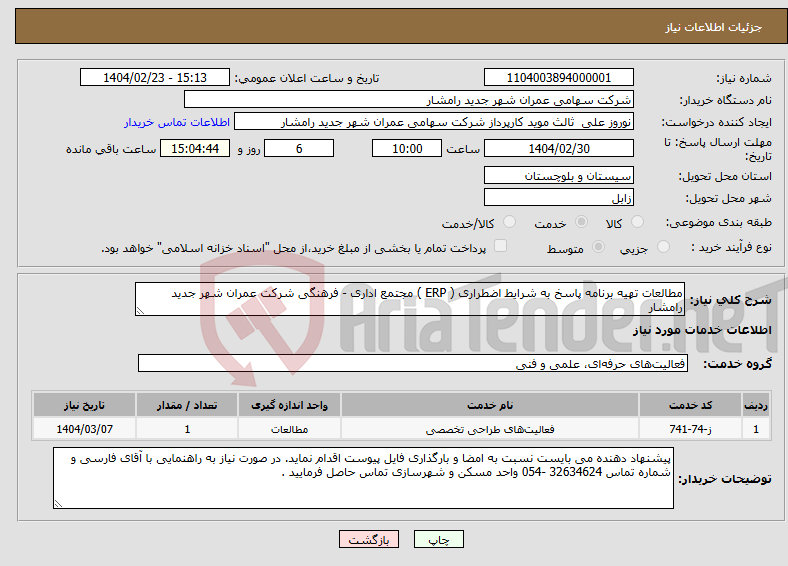Image resolution: width=788 pixels, height=566 pixels.
Task: Click the province field سیستان و بلوچستان
Action: (x=558, y=175)
